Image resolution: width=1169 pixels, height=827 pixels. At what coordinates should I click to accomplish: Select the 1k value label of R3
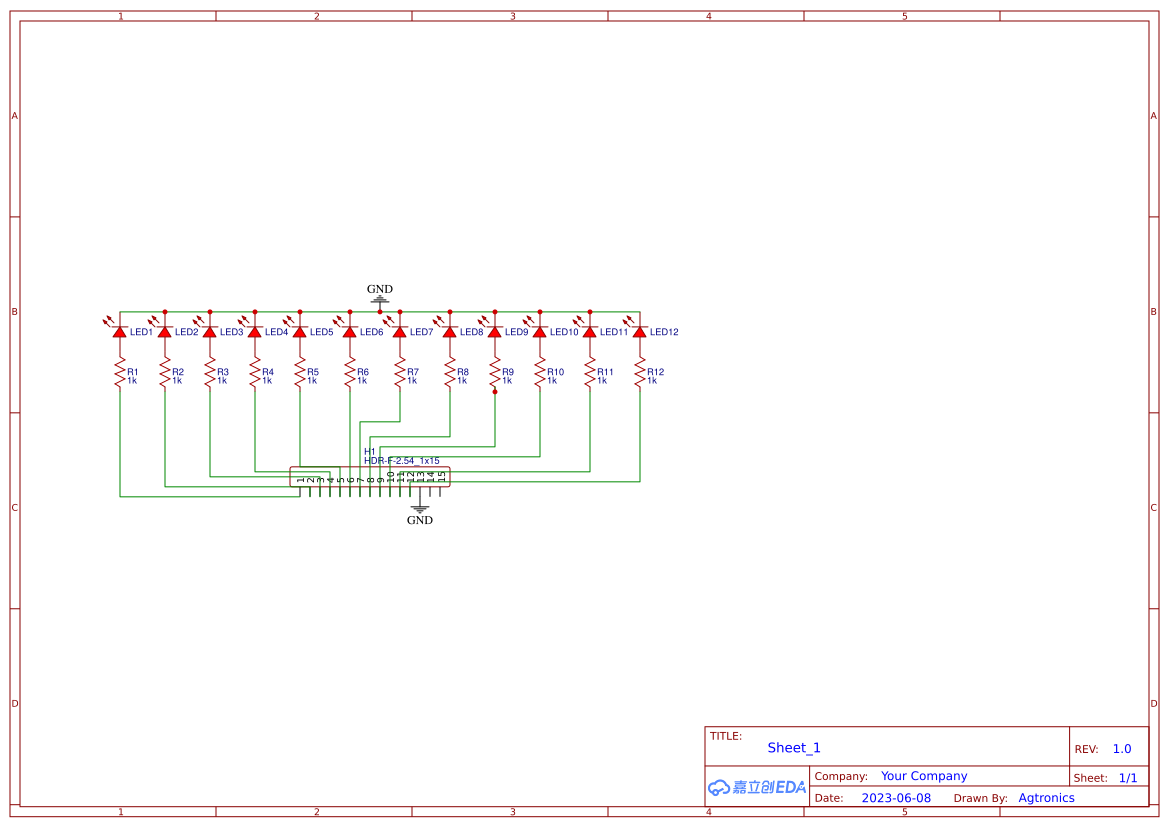(x=222, y=381)
